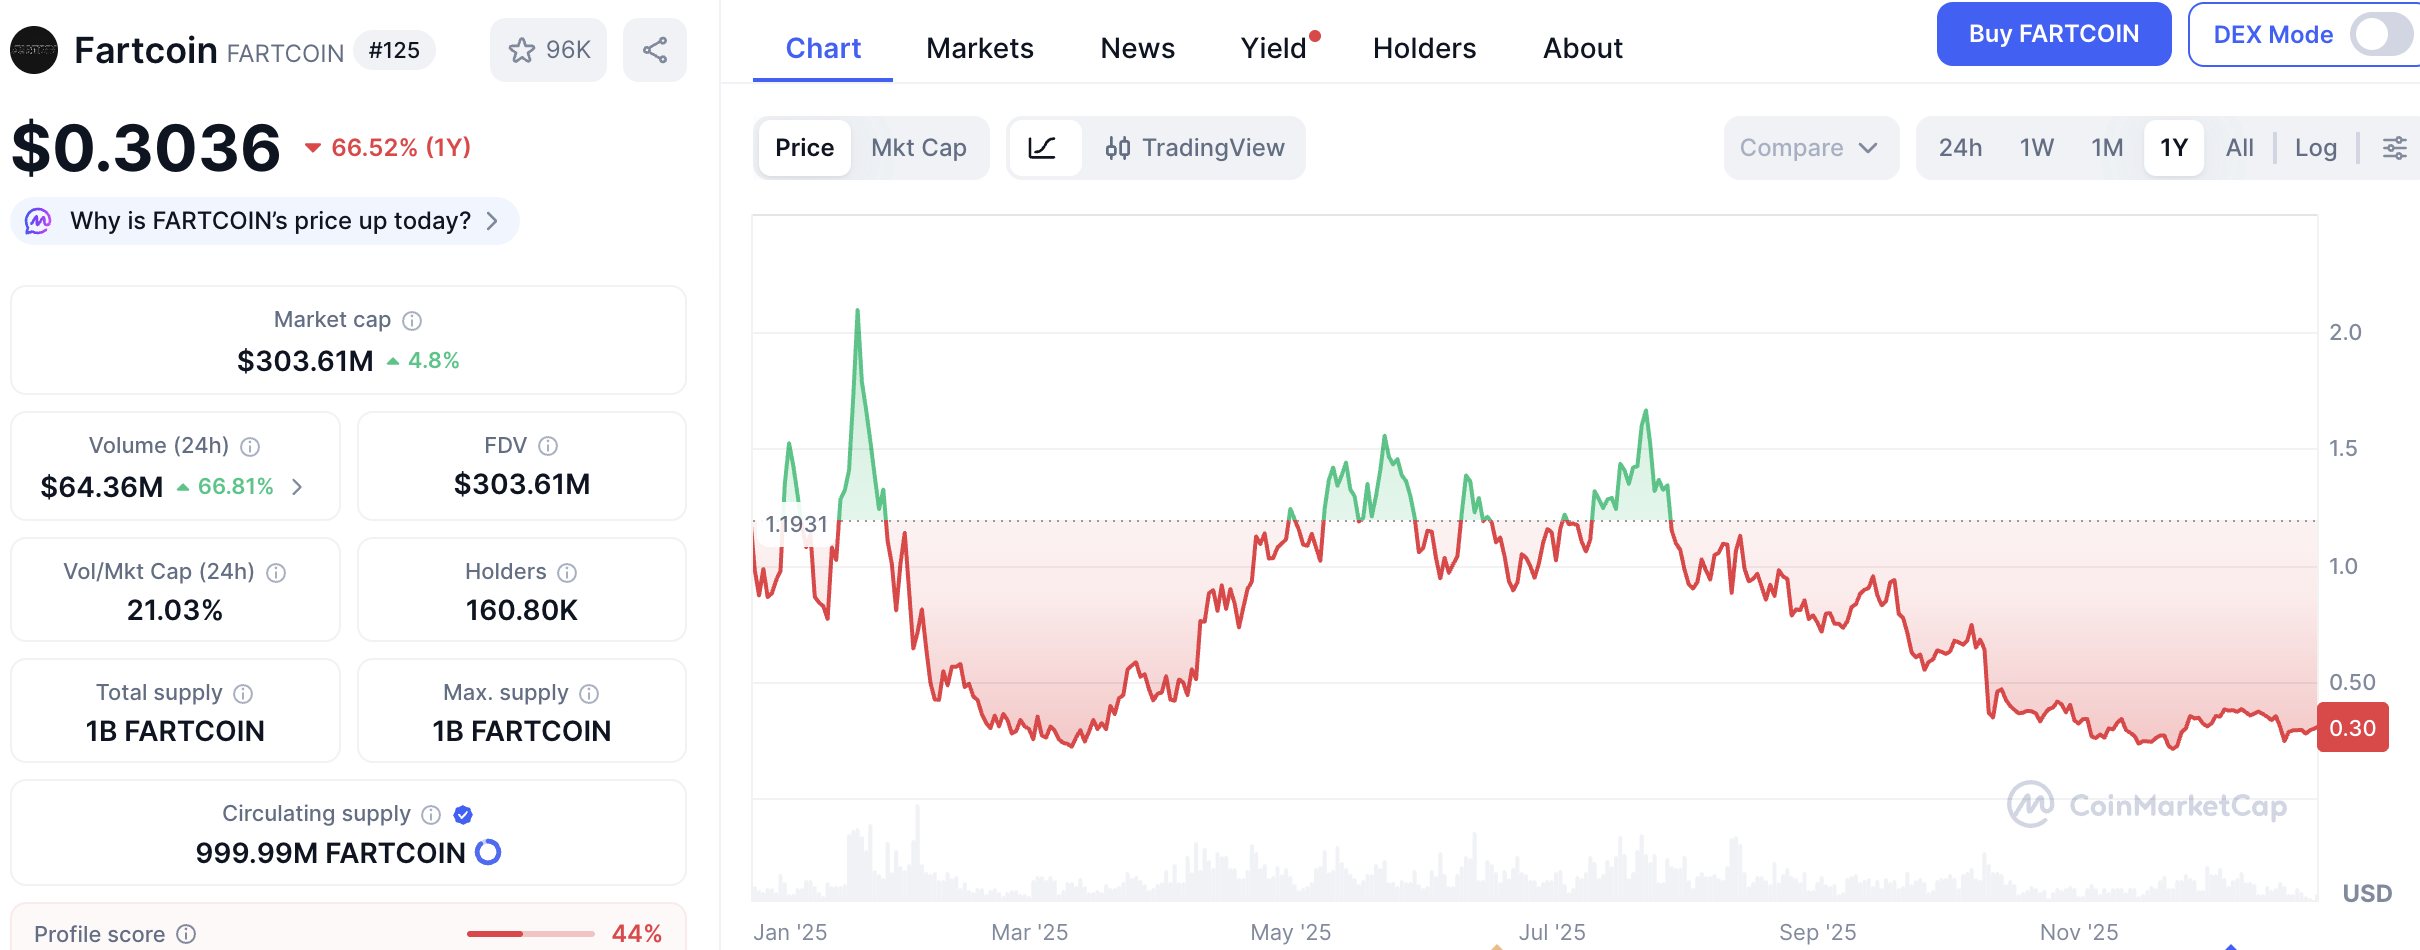Open 'Why is FARTCOIN's price up today?'
The height and width of the screenshot is (950, 2420).
pyautogui.click(x=265, y=221)
